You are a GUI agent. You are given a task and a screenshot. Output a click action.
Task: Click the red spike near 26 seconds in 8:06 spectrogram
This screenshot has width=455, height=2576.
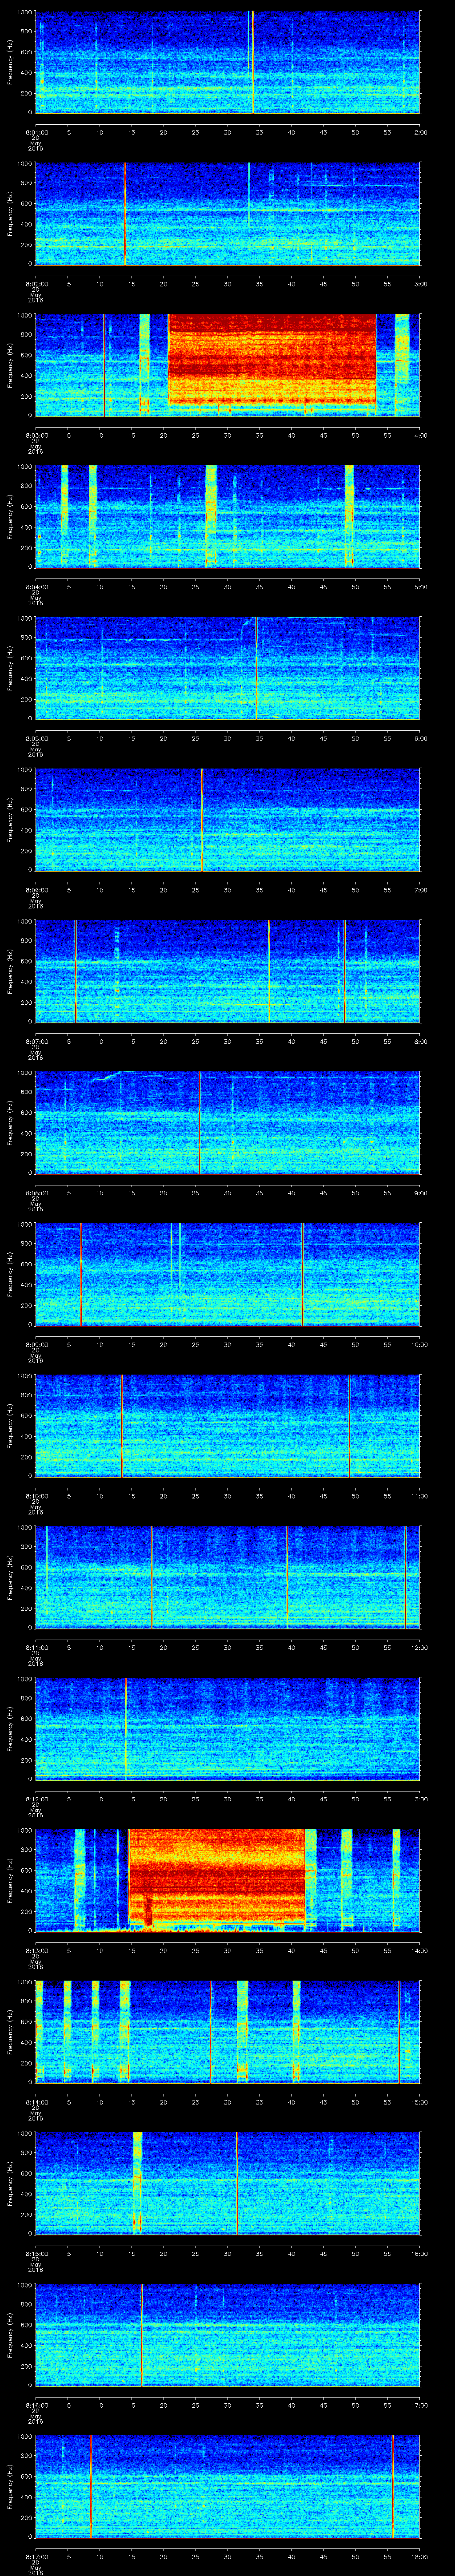(202, 819)
